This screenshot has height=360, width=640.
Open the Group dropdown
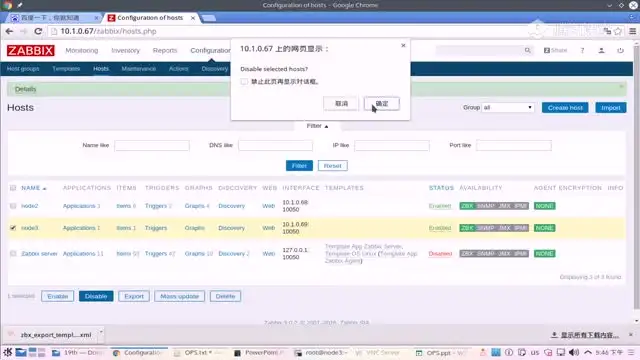pos(508,108)
